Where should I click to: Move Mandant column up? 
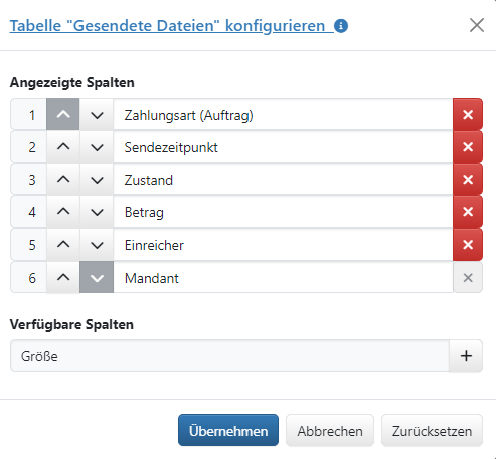click(x=63, y=277)
